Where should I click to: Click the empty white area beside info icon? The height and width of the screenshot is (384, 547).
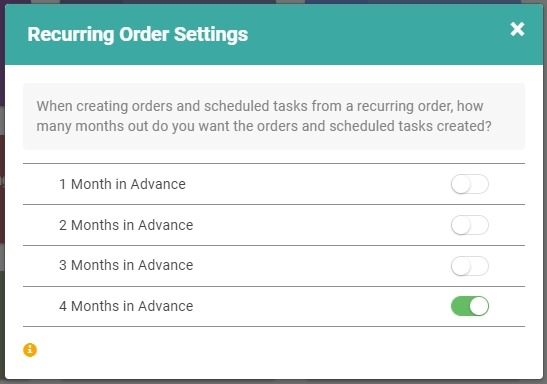point(279,352)
